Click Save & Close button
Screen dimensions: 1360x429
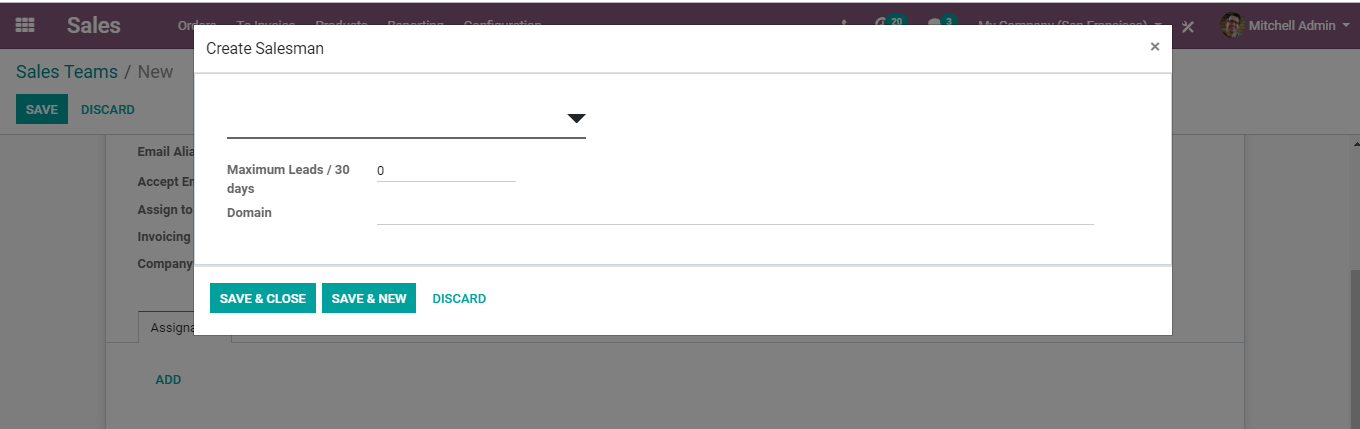[x=263, y=298]
